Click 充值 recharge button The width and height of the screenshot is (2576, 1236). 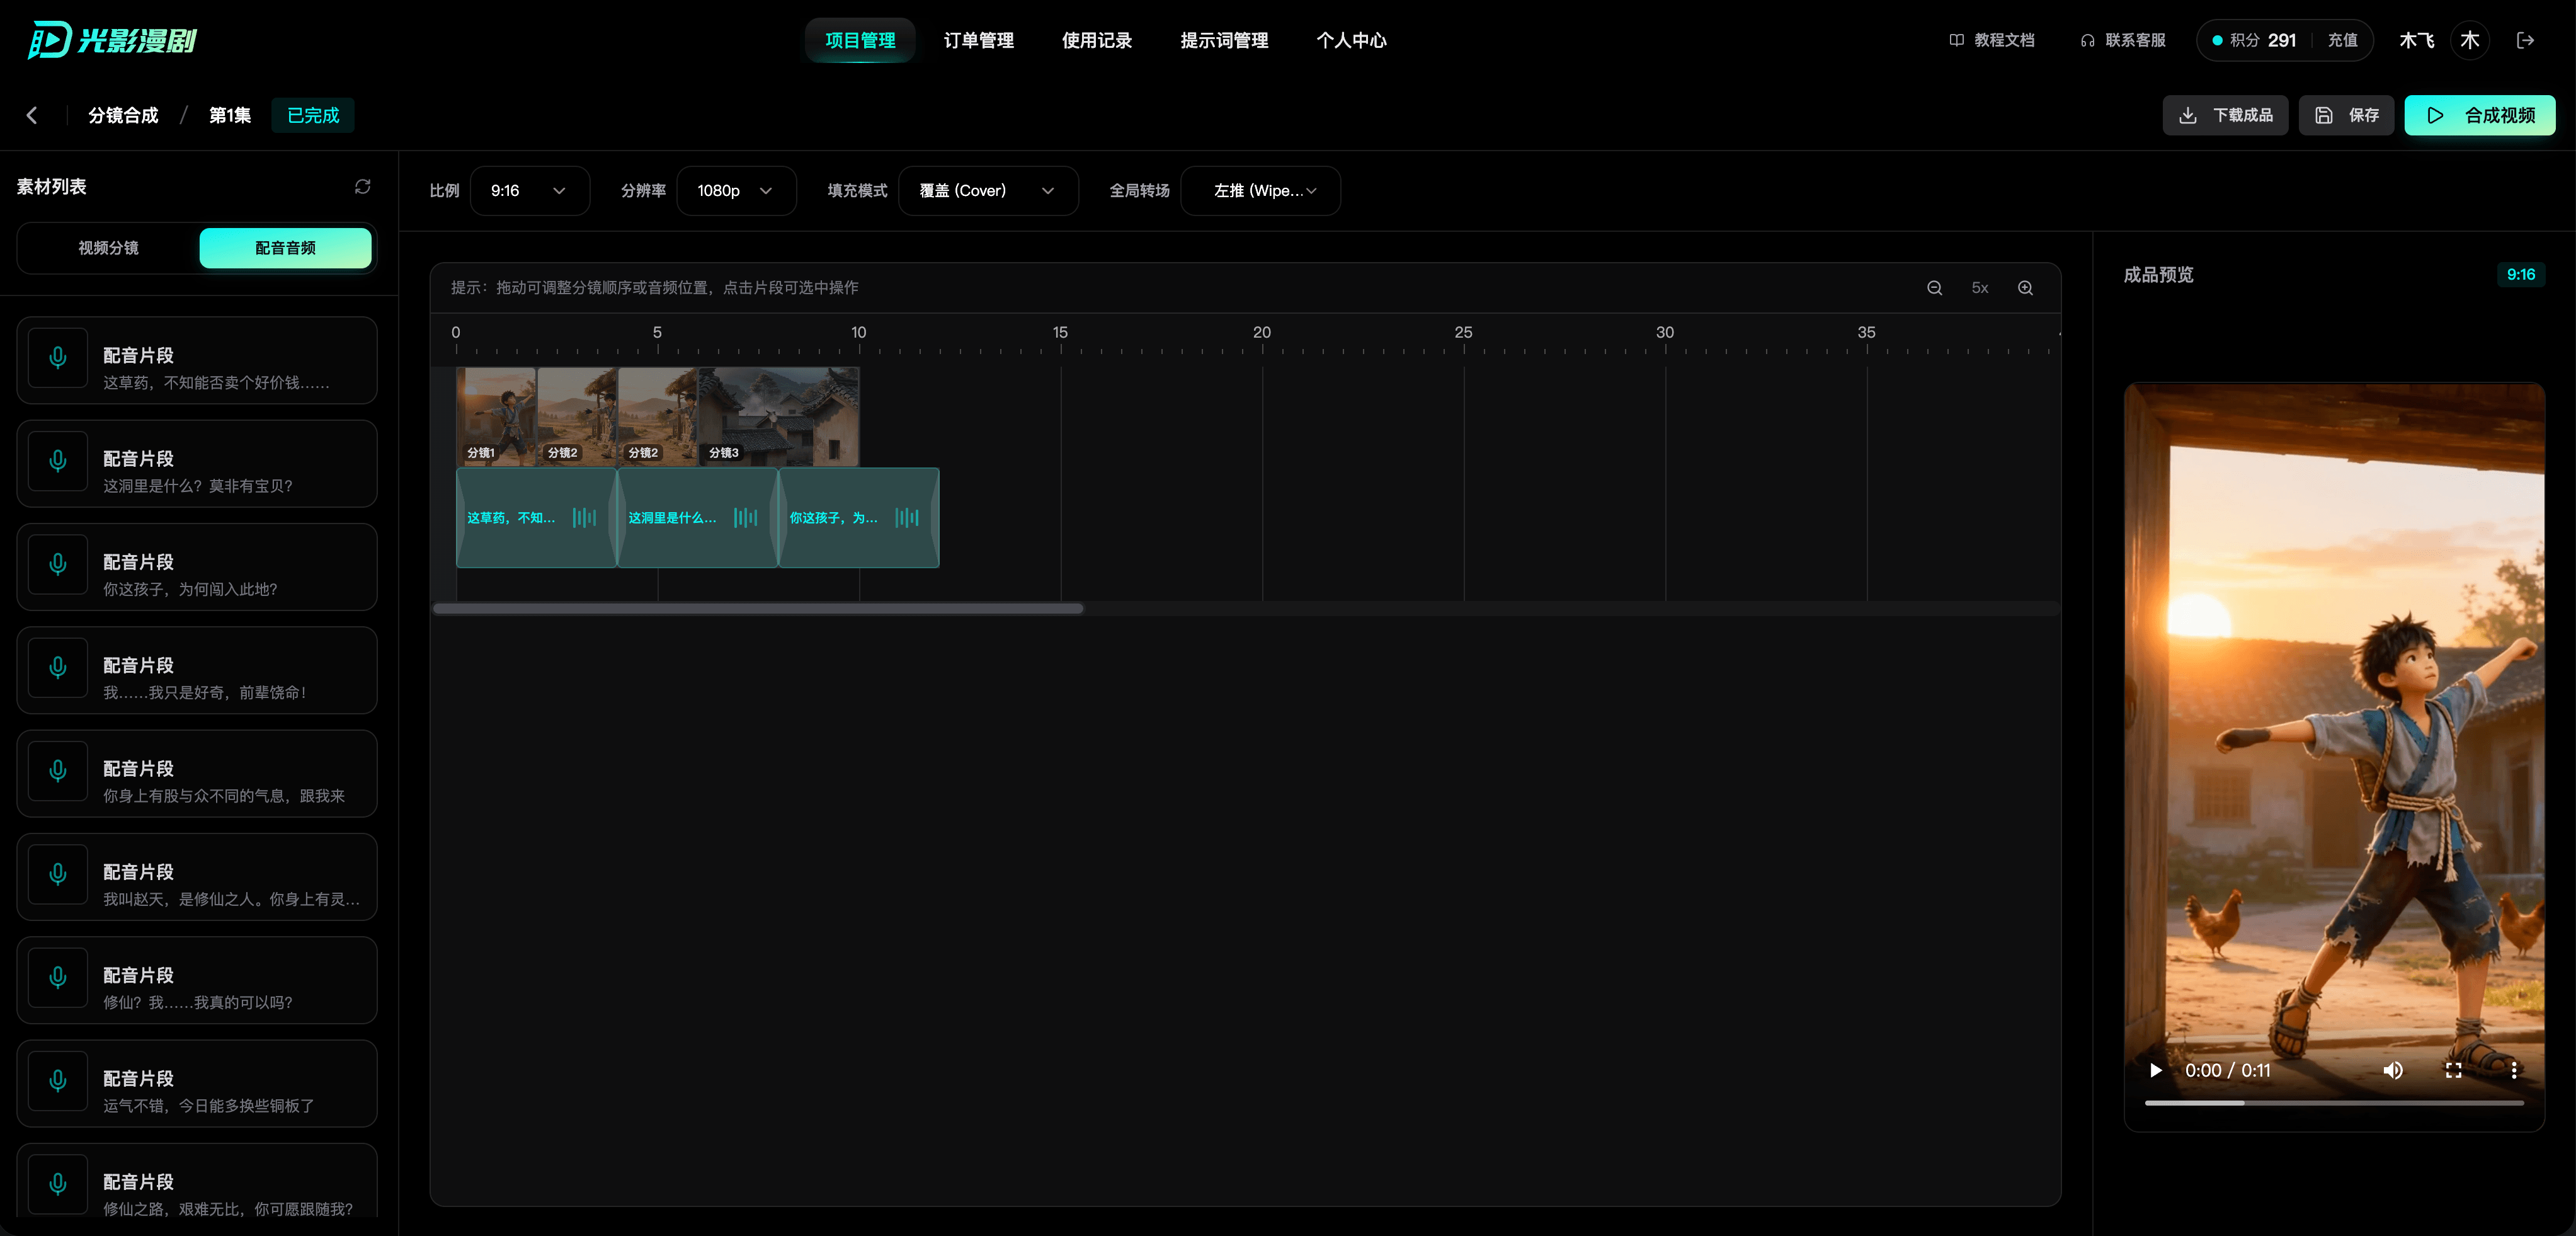pyautogui.click(x=2342, y=40)
